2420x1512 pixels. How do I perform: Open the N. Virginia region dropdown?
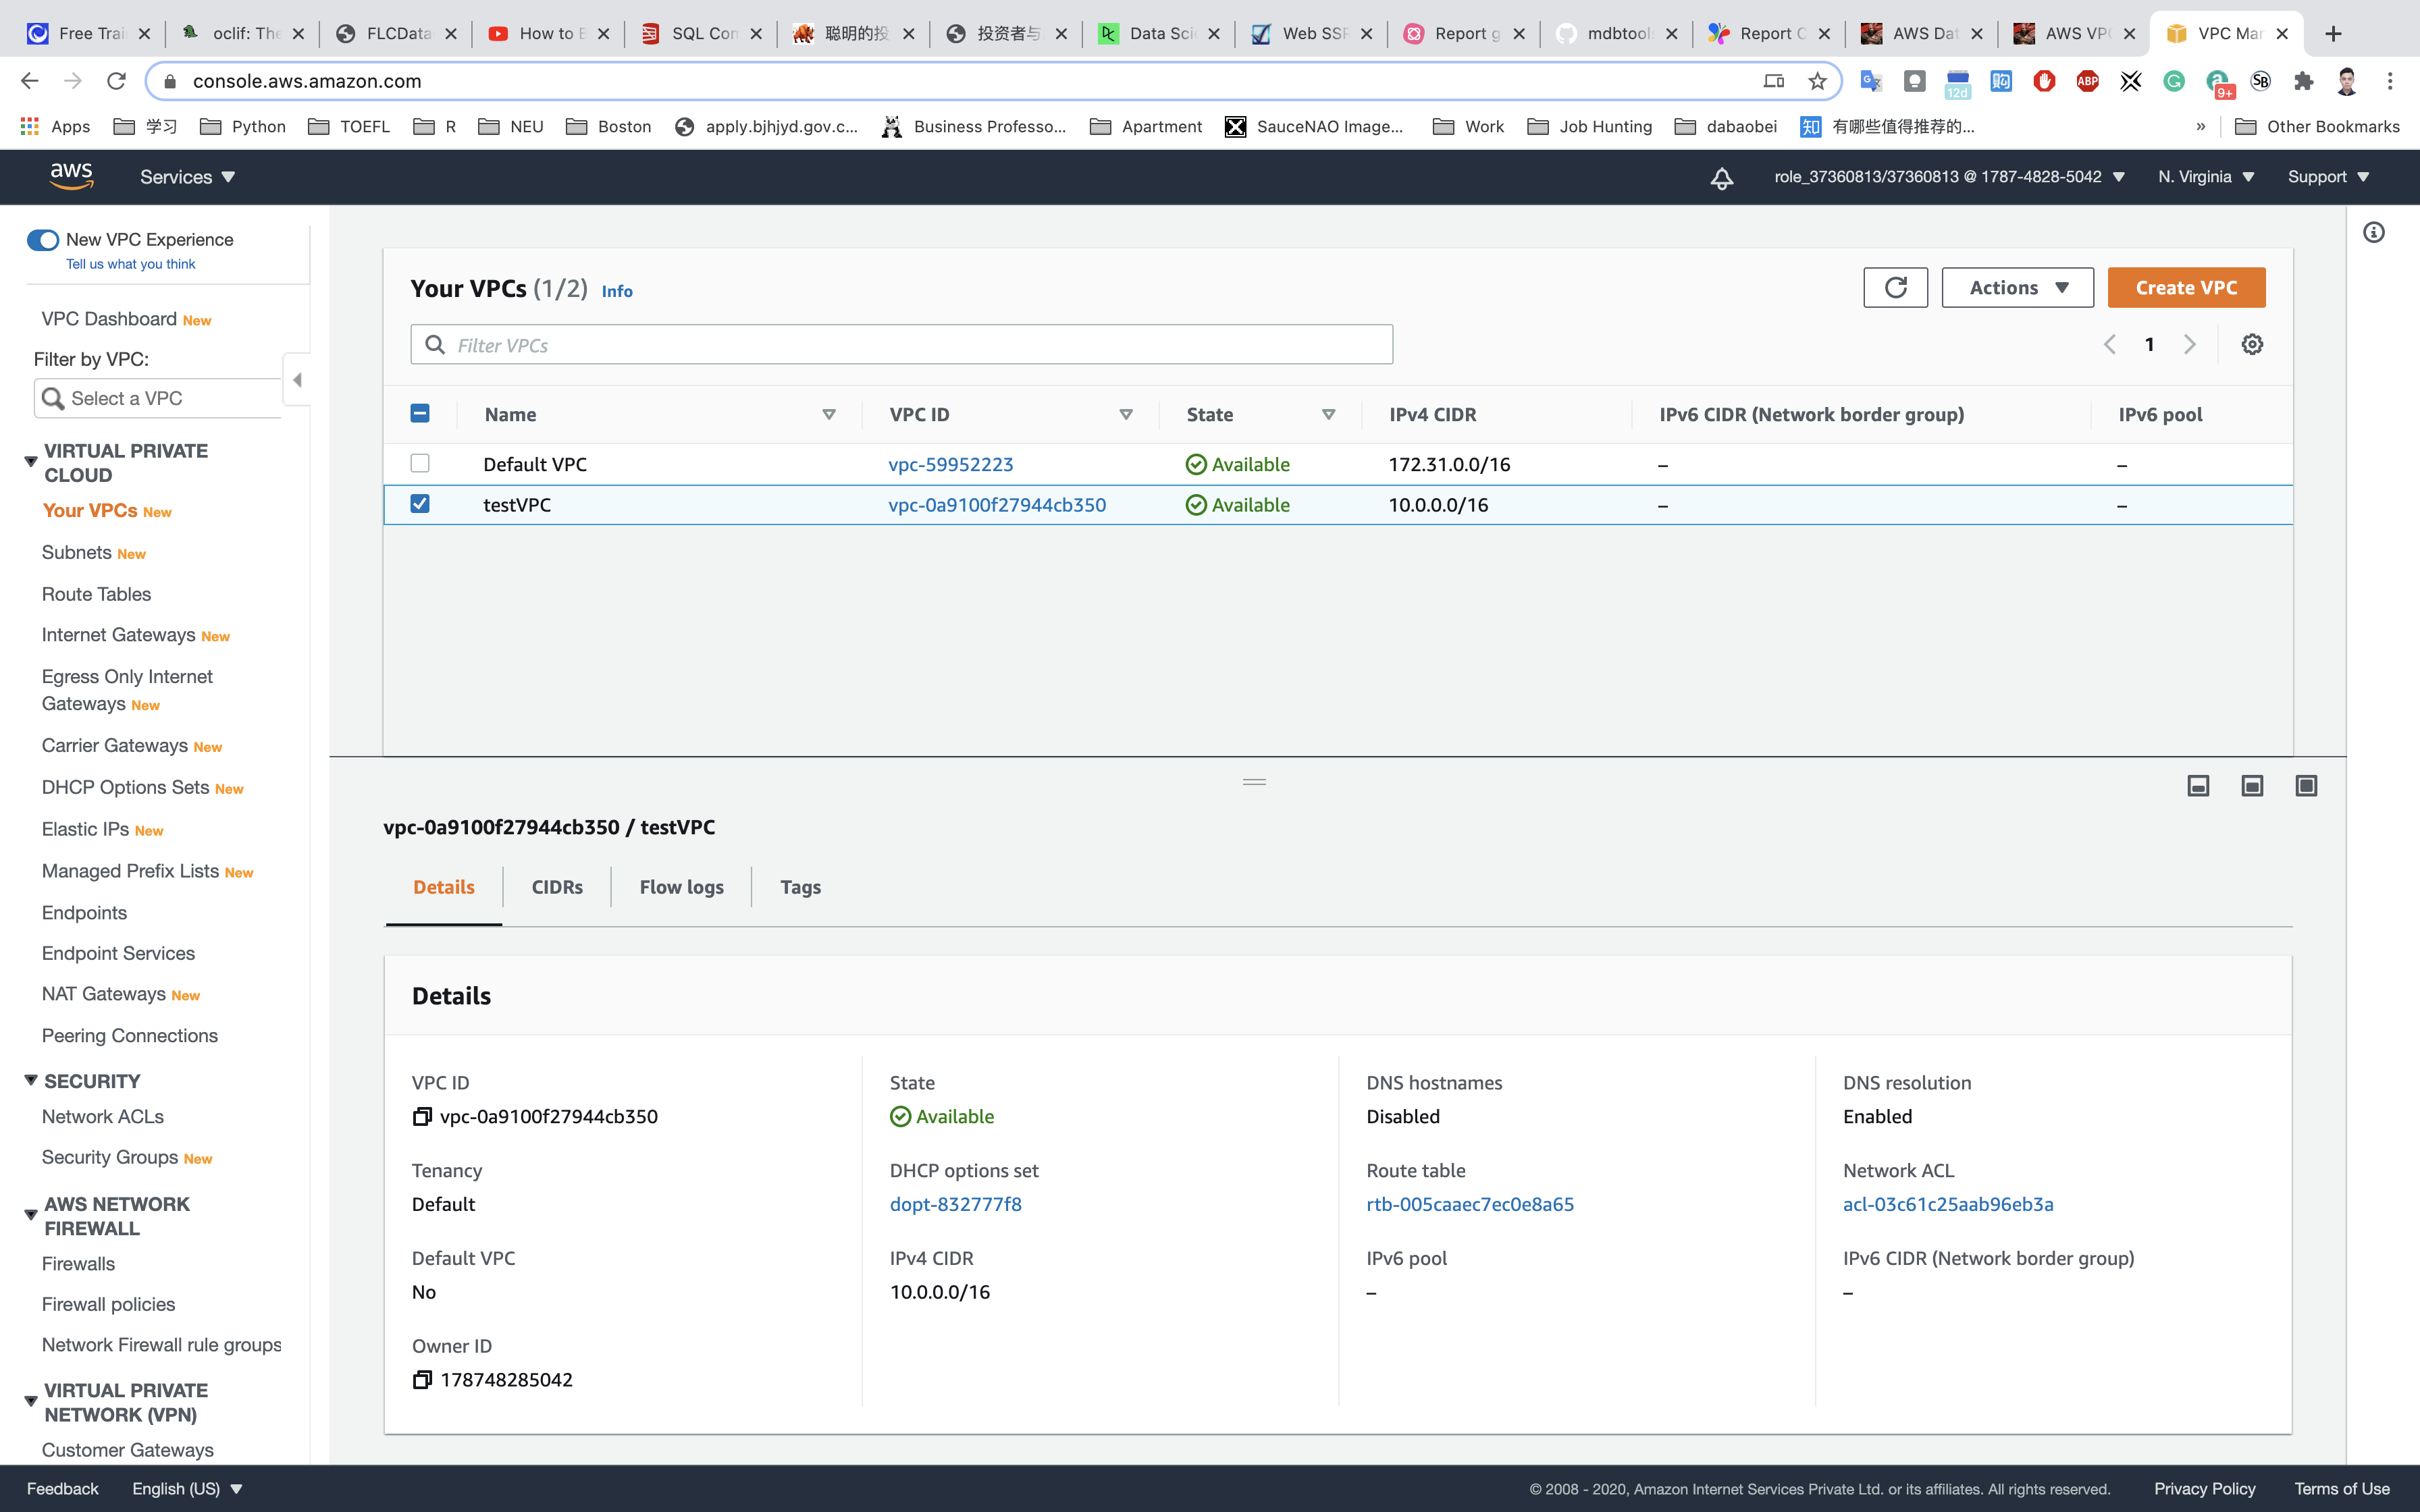coord(2205,177)
